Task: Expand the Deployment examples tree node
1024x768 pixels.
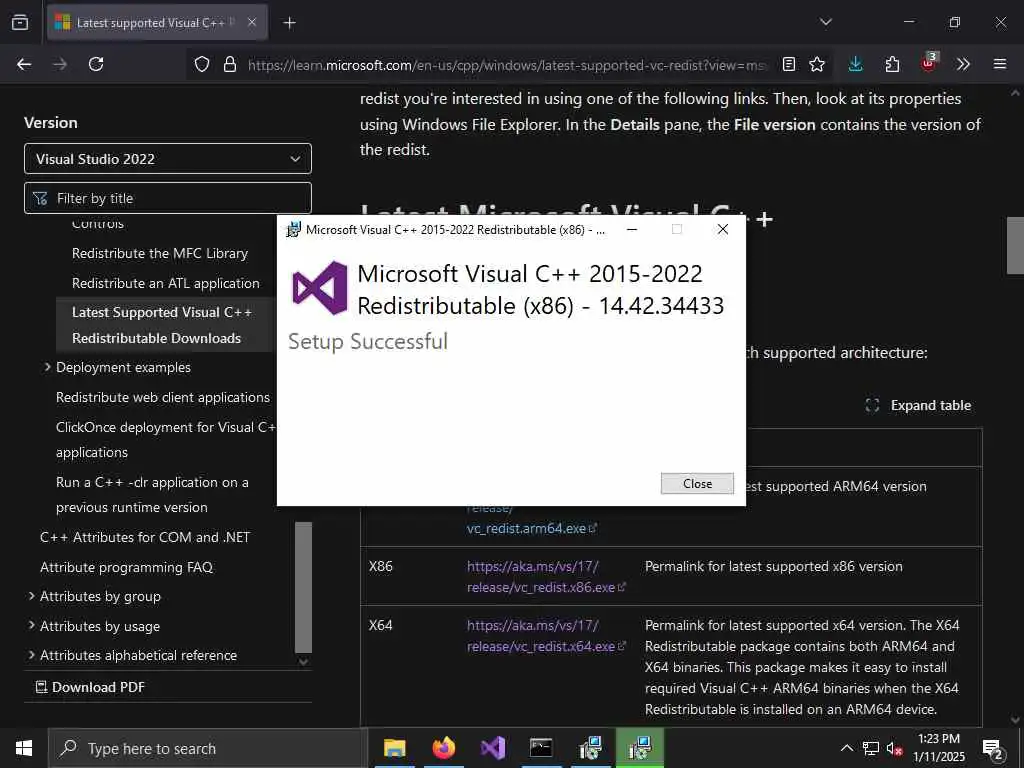Action: pos(47,367)
